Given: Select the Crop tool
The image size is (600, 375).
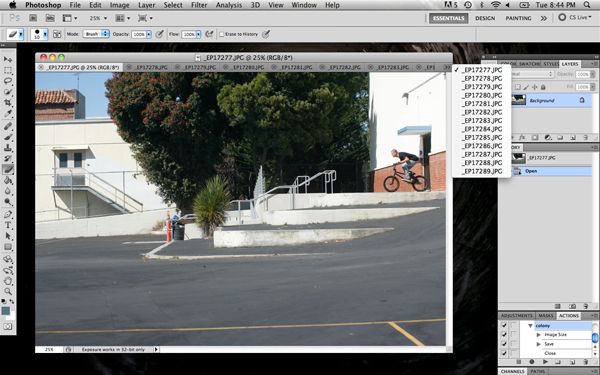Looking at the screenshot, I should tap(8, 103).
